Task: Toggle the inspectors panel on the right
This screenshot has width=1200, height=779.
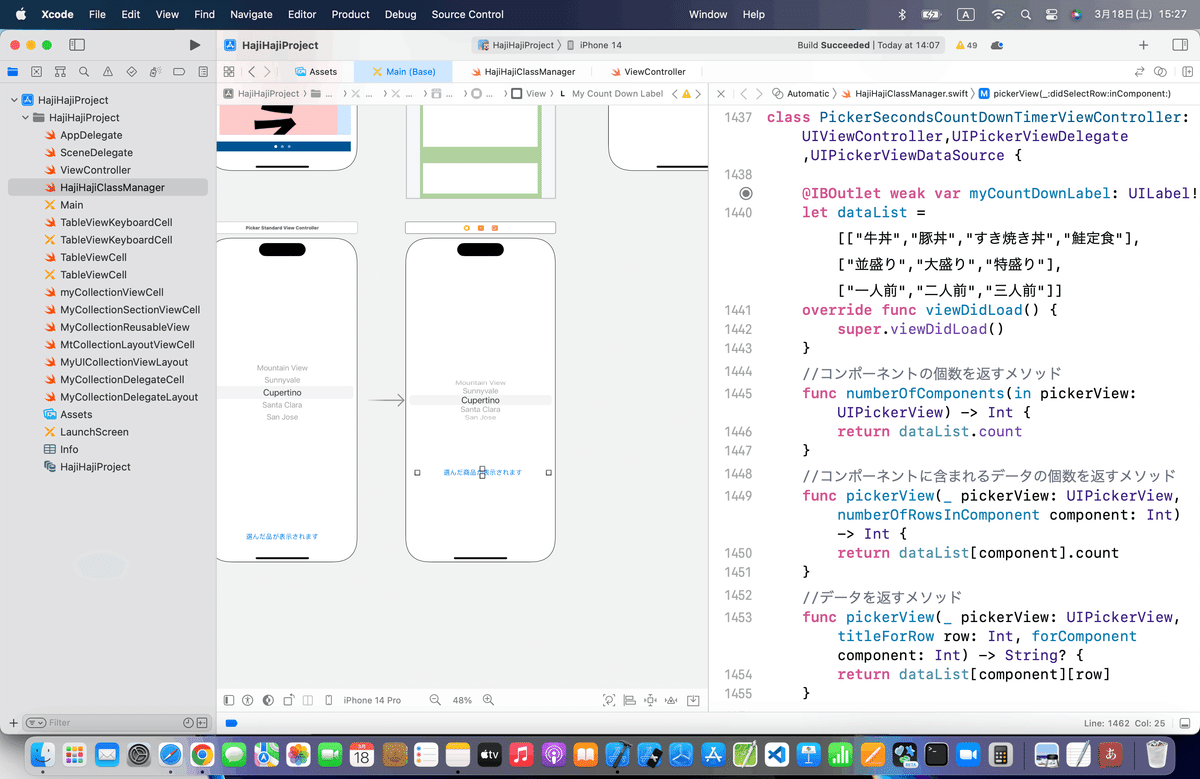Action: pos(1179,45)
